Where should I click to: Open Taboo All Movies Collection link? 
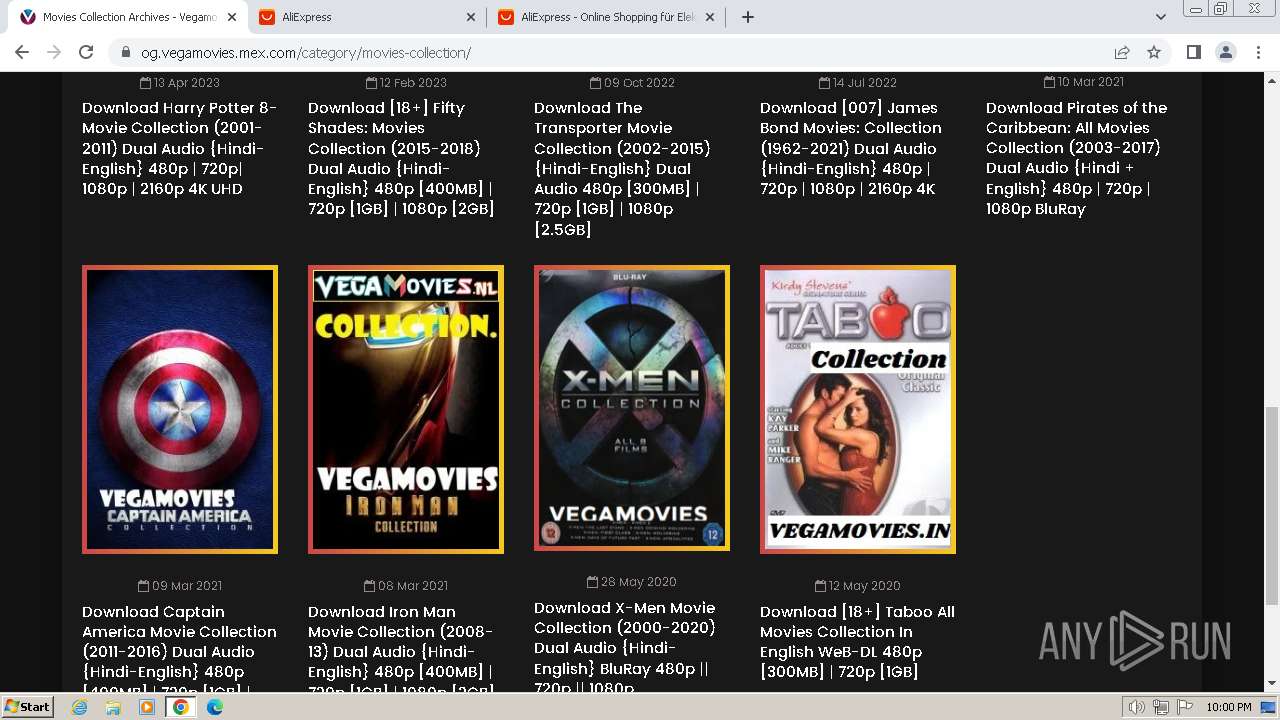coord(857,641)
